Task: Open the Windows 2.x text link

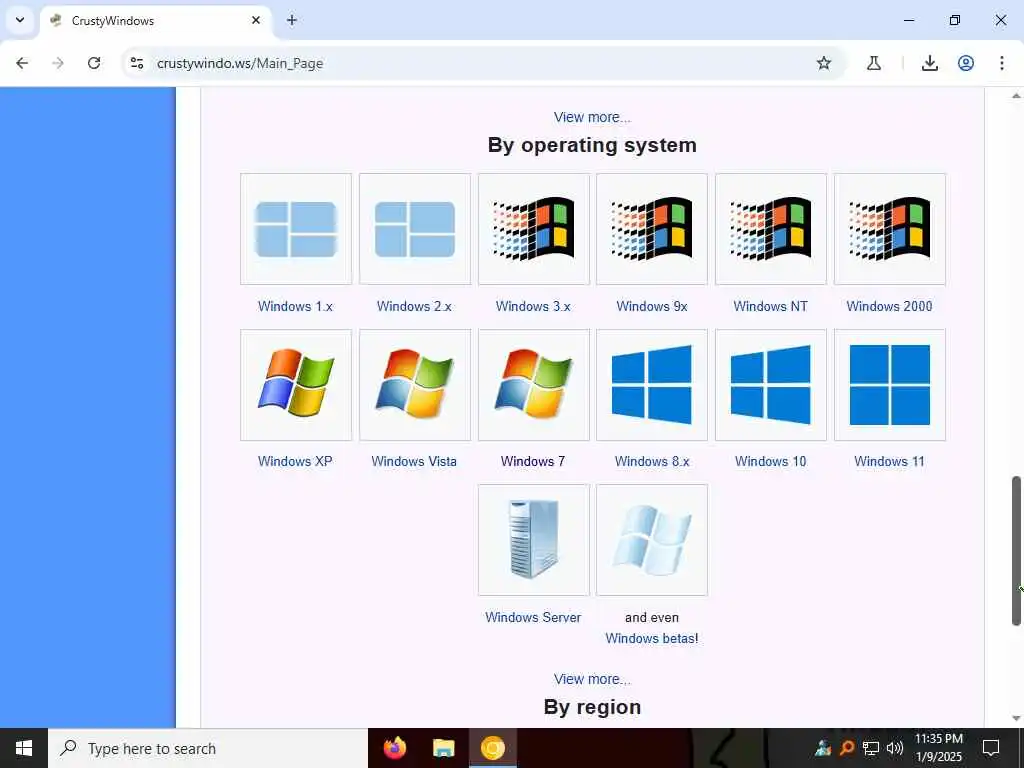Action: pyautogui.click(x=414, y=306)
